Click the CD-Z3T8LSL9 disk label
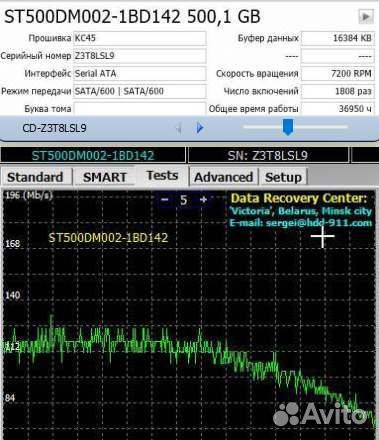Viewport: 379px width, 440px height. [54, 128]
